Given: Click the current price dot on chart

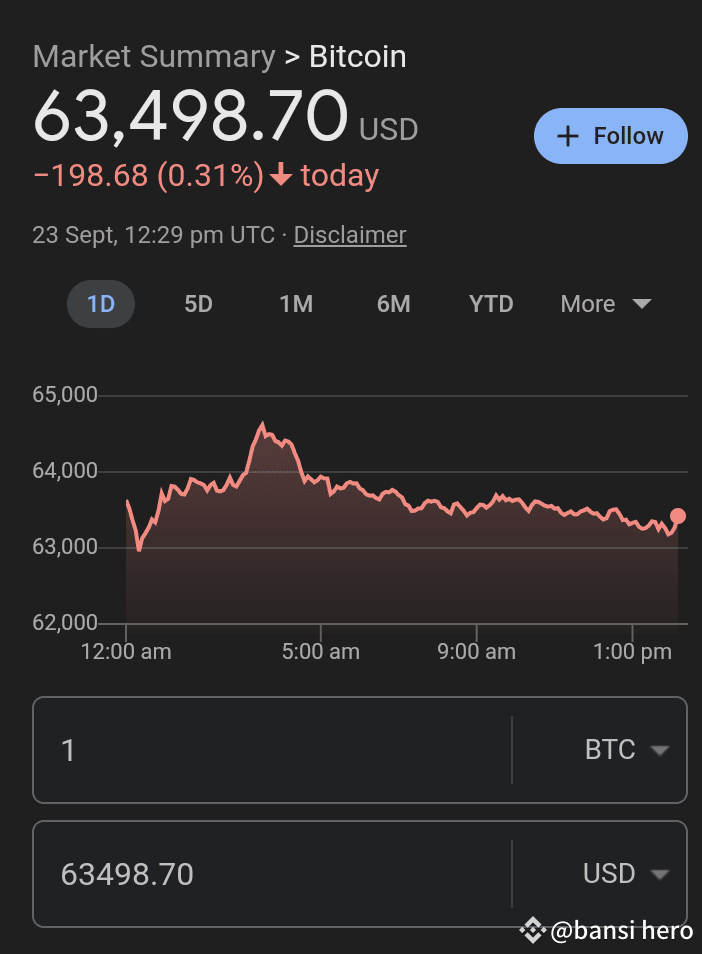Looking at the screenshot, I should 678,516.
